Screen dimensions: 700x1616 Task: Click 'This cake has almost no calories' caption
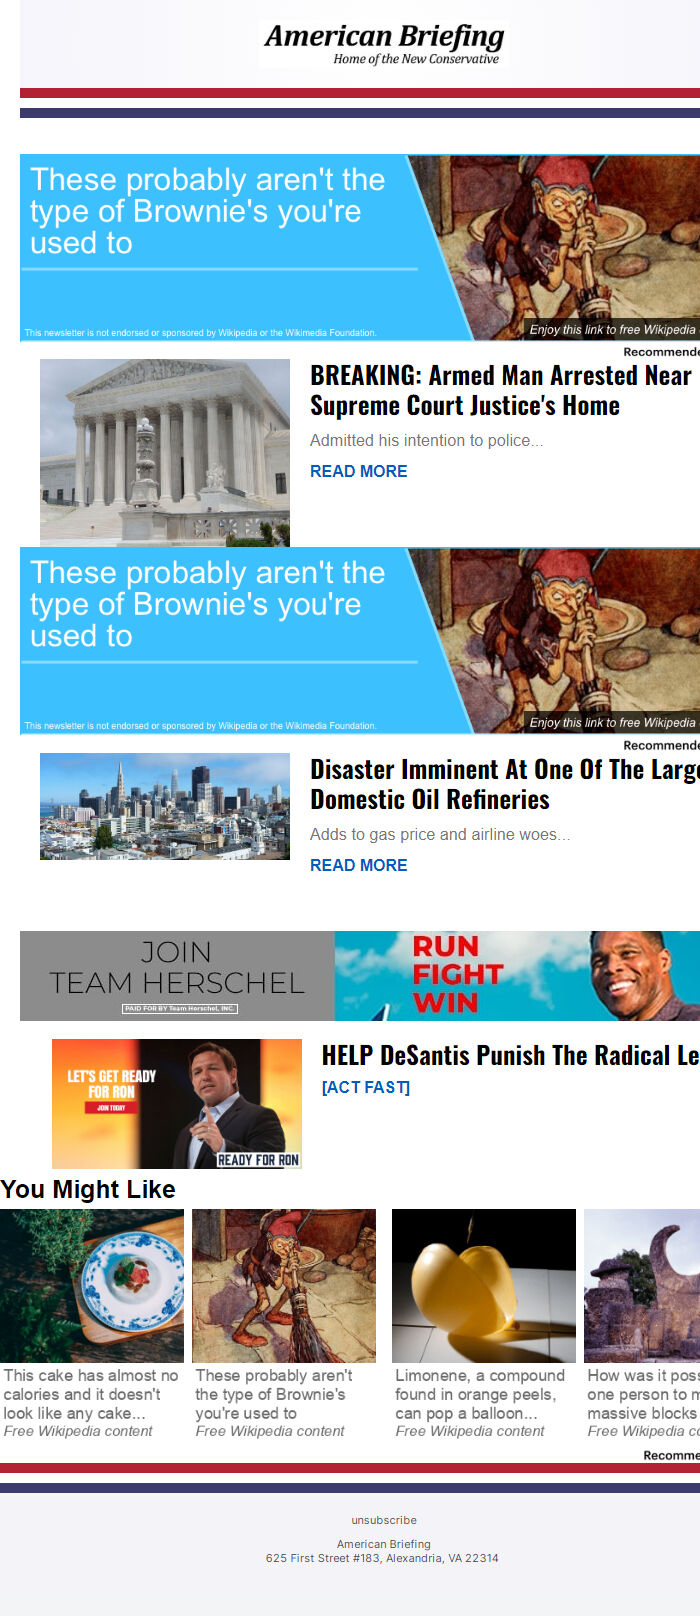(91, 1394)
